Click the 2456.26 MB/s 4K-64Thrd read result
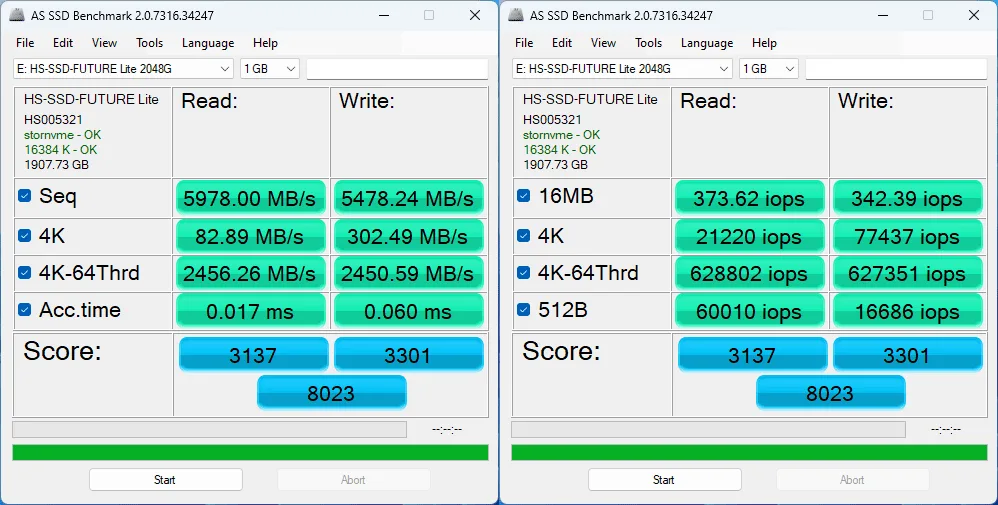Image resolution: width=998 pixels, height=505 pixels. pos(250,273)
